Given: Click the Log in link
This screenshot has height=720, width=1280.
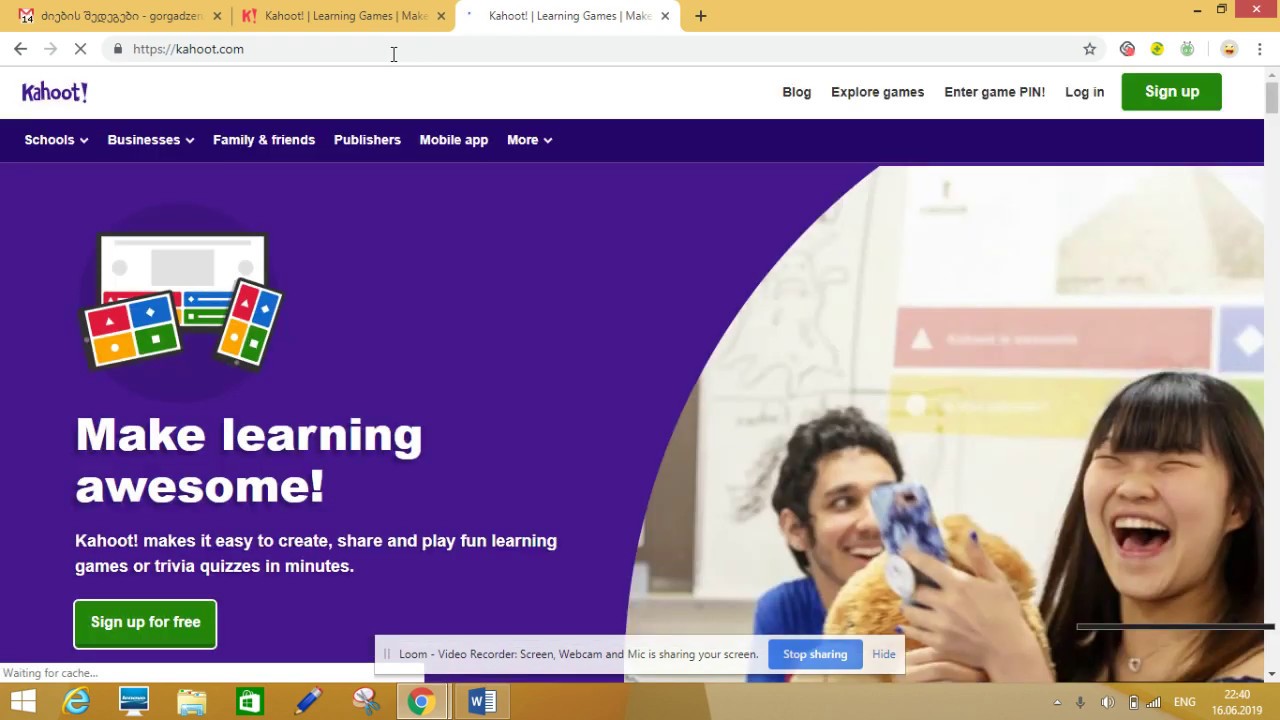Looking at the screenshot, I should (1085, 92).
